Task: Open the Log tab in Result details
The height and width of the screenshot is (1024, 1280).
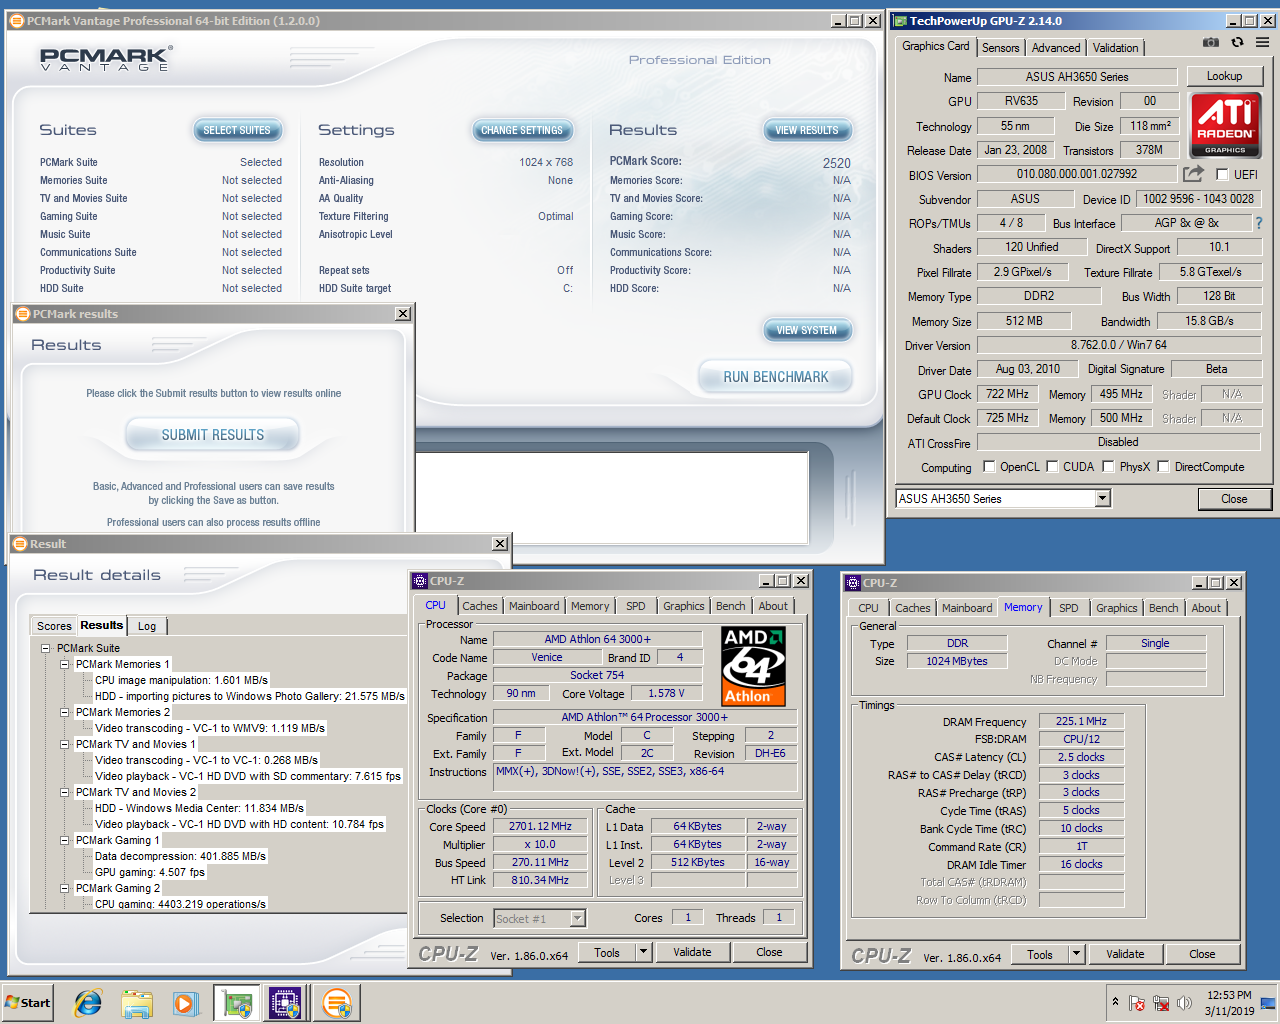Action: point(147,626)
